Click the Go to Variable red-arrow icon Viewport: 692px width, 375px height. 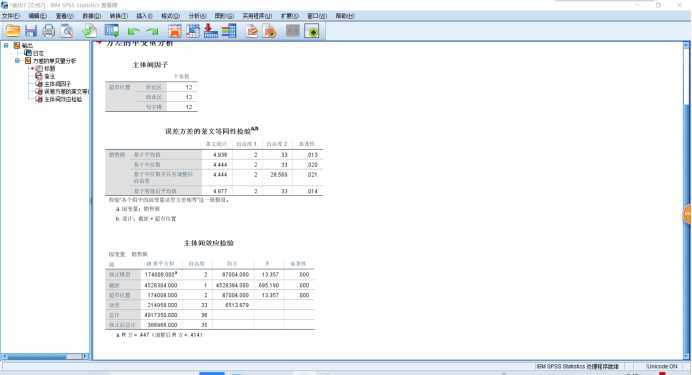click(x=211, y=31)
